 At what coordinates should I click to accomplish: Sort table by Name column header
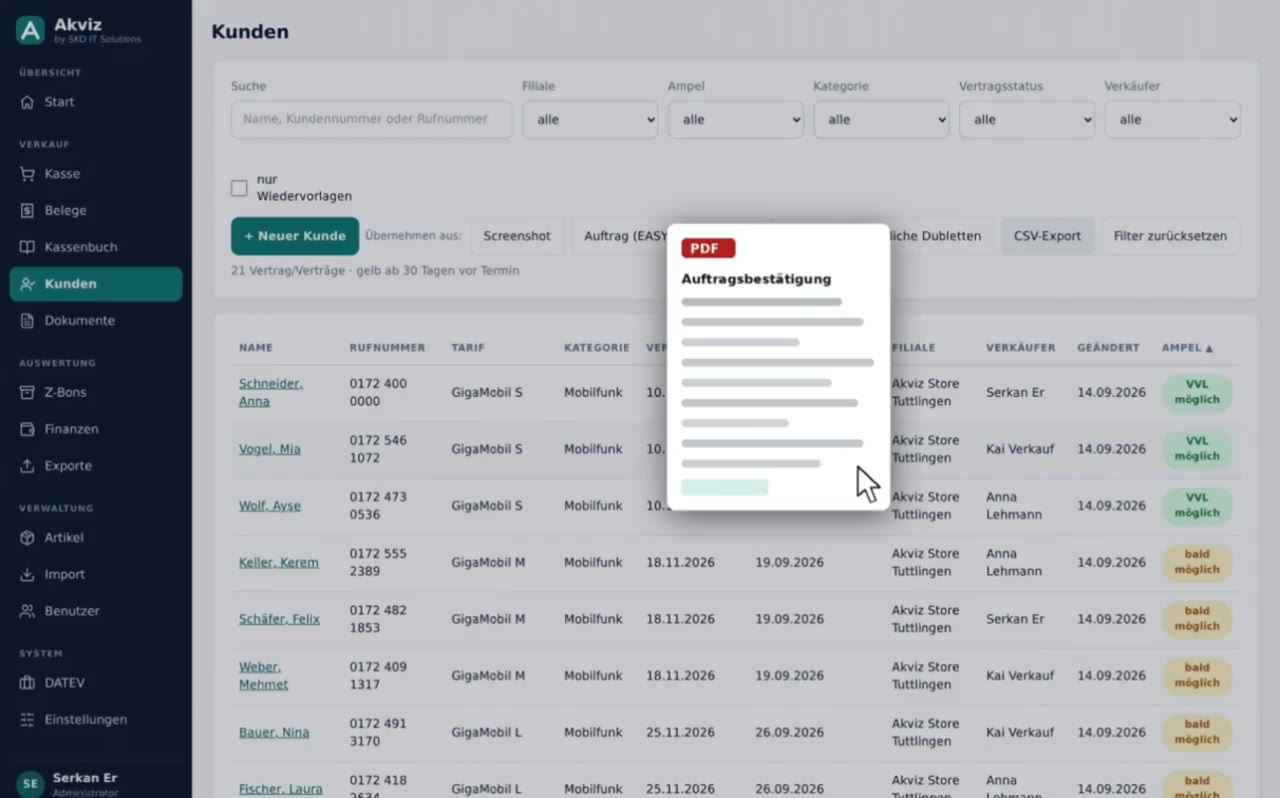[256, 348]
